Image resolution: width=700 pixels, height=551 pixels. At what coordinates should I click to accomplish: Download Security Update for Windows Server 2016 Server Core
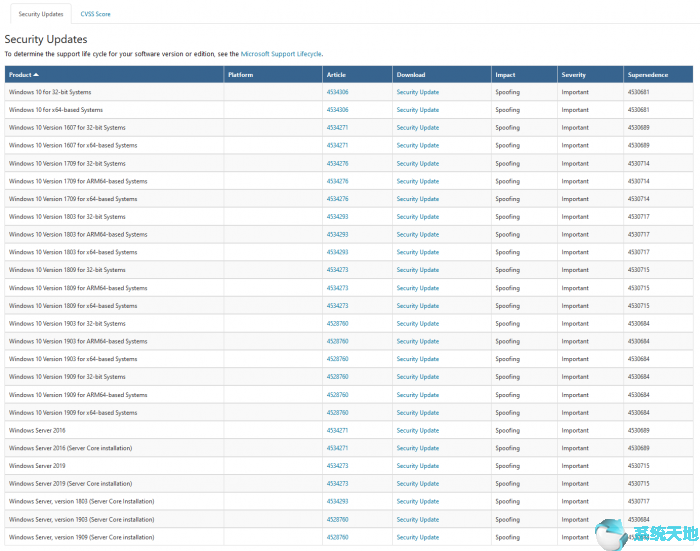point(417,448)
